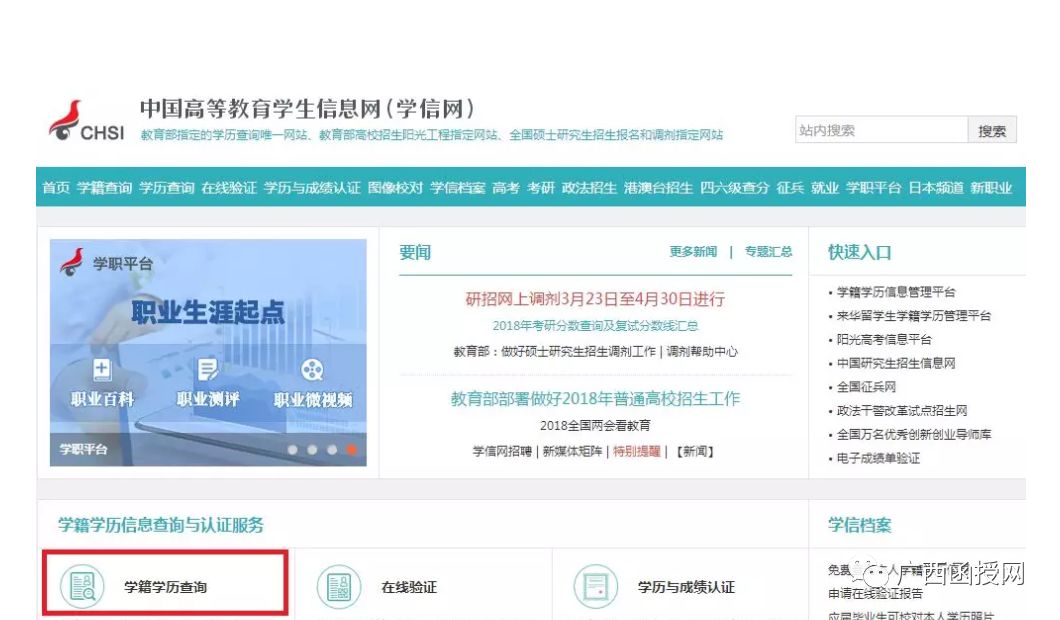The width and height of the screenshot is (1060, 620).
Task: Open 港澳台招生 navigation item
Action: (x=658, y=187)
